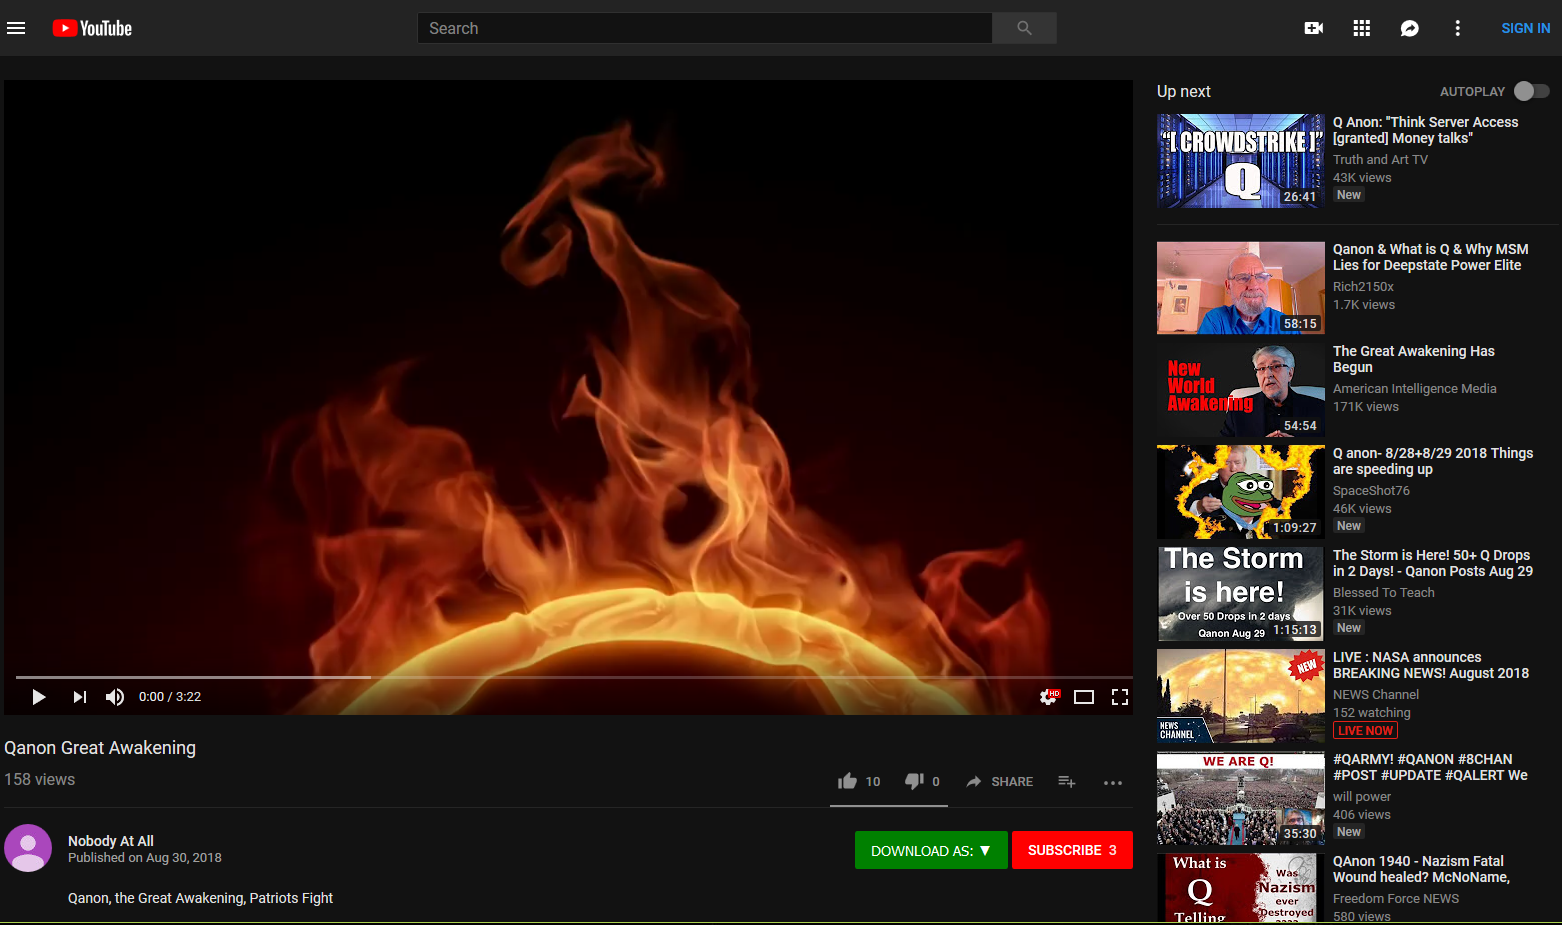Enter full screen mode

[x=1120, y=697]
